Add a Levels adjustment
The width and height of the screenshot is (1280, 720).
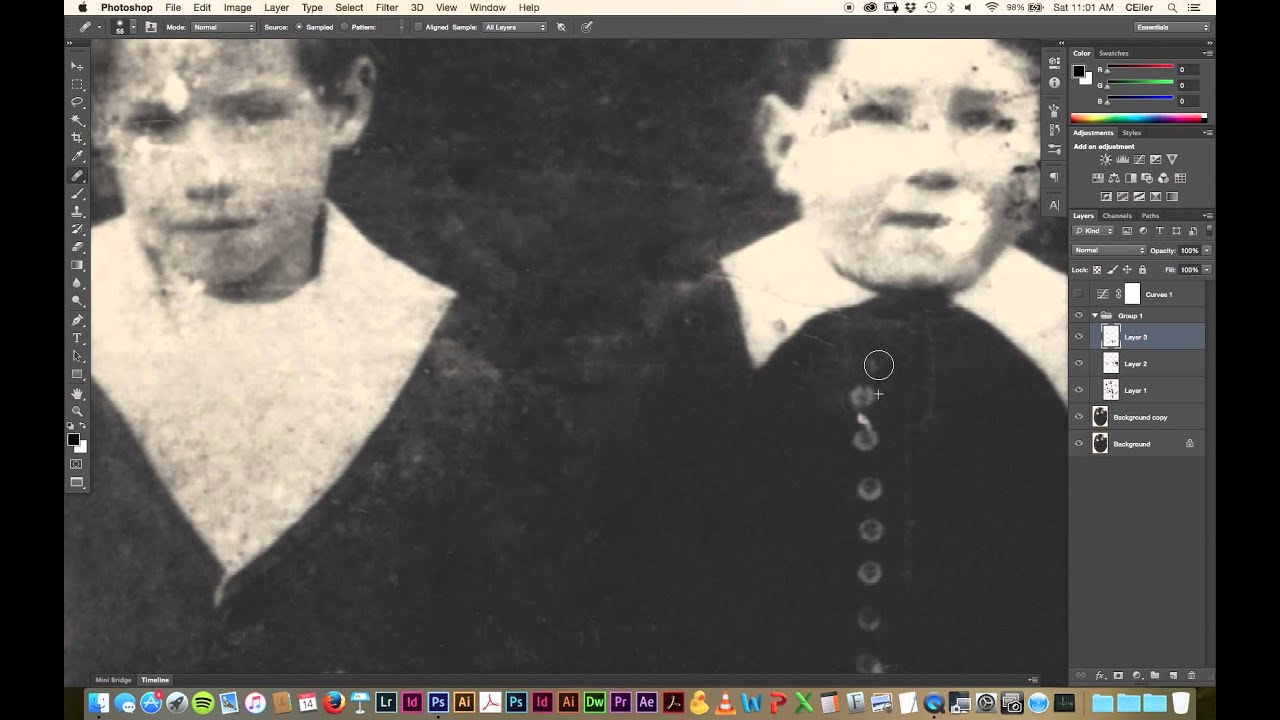click(1122, 160)
